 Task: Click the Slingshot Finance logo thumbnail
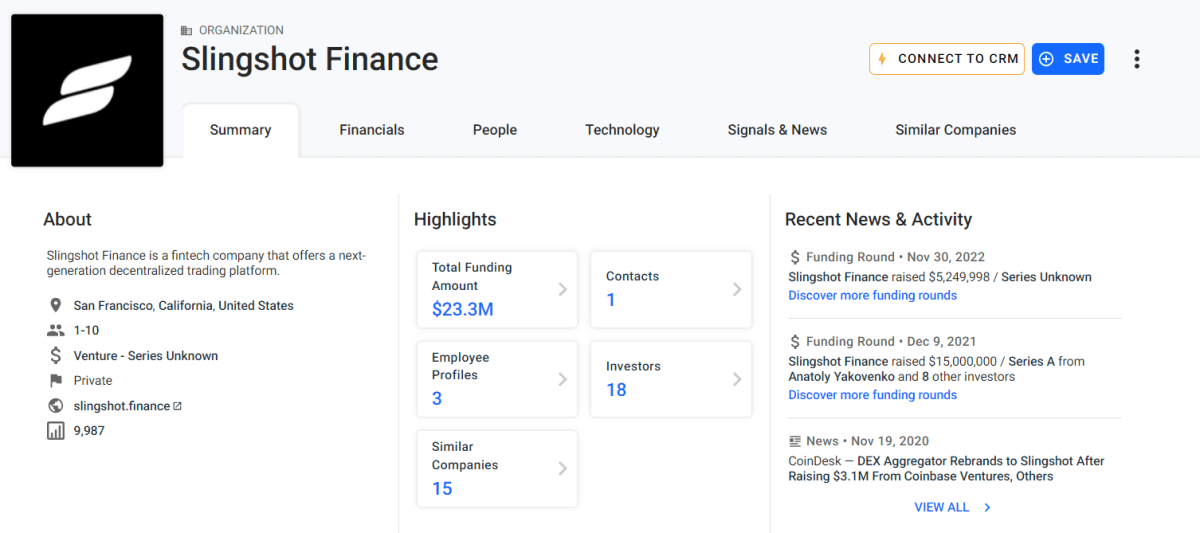tap(87, 90)
